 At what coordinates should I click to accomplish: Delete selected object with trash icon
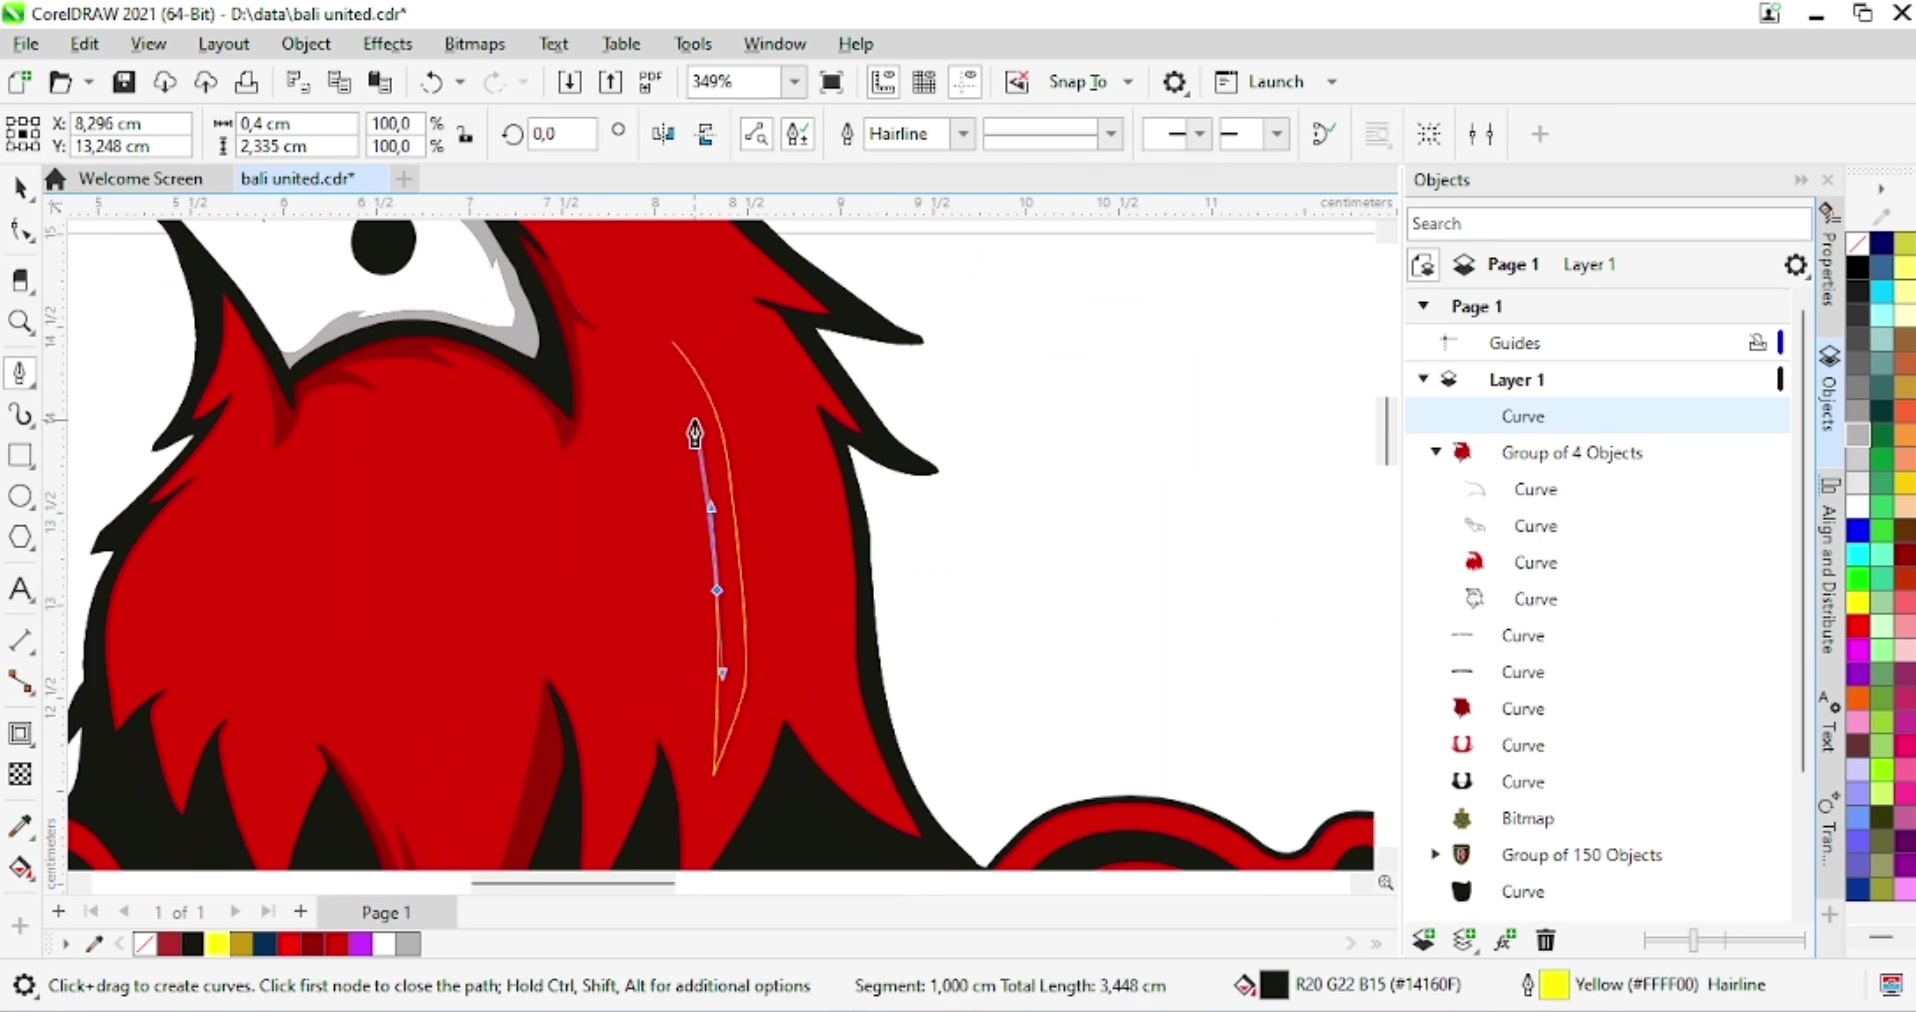pos(1546,940)
